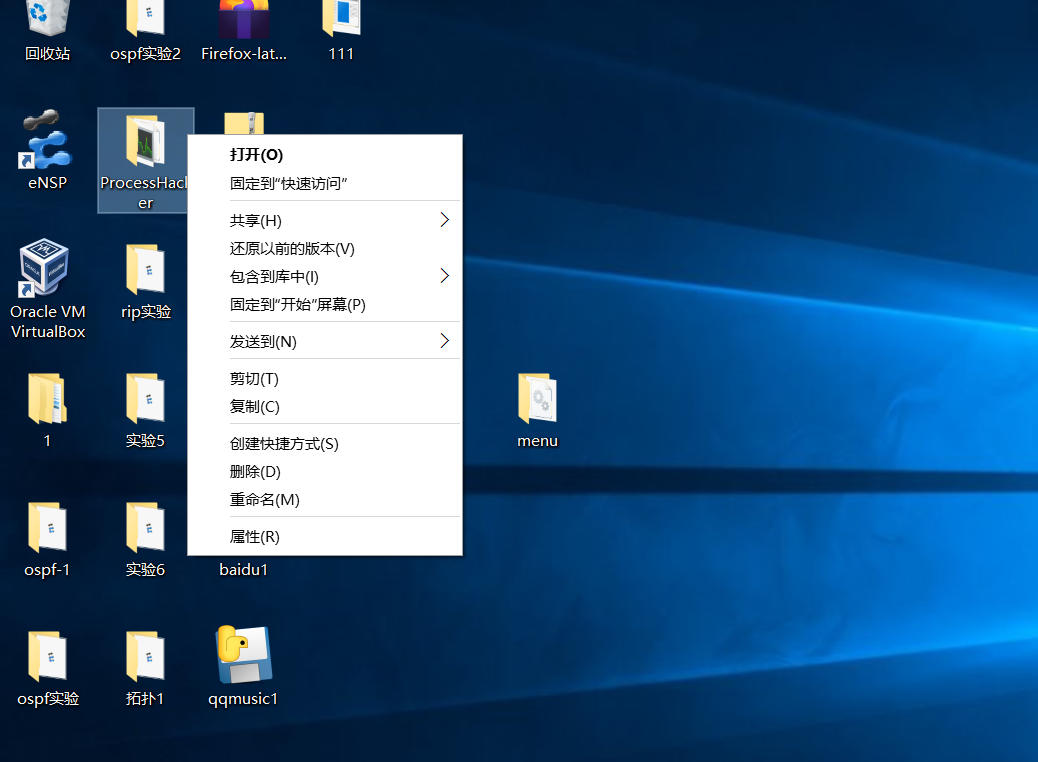The image size is (1038, 762).
Task: Choose 打开(O) in the context menu
Action: click(324, 155)
